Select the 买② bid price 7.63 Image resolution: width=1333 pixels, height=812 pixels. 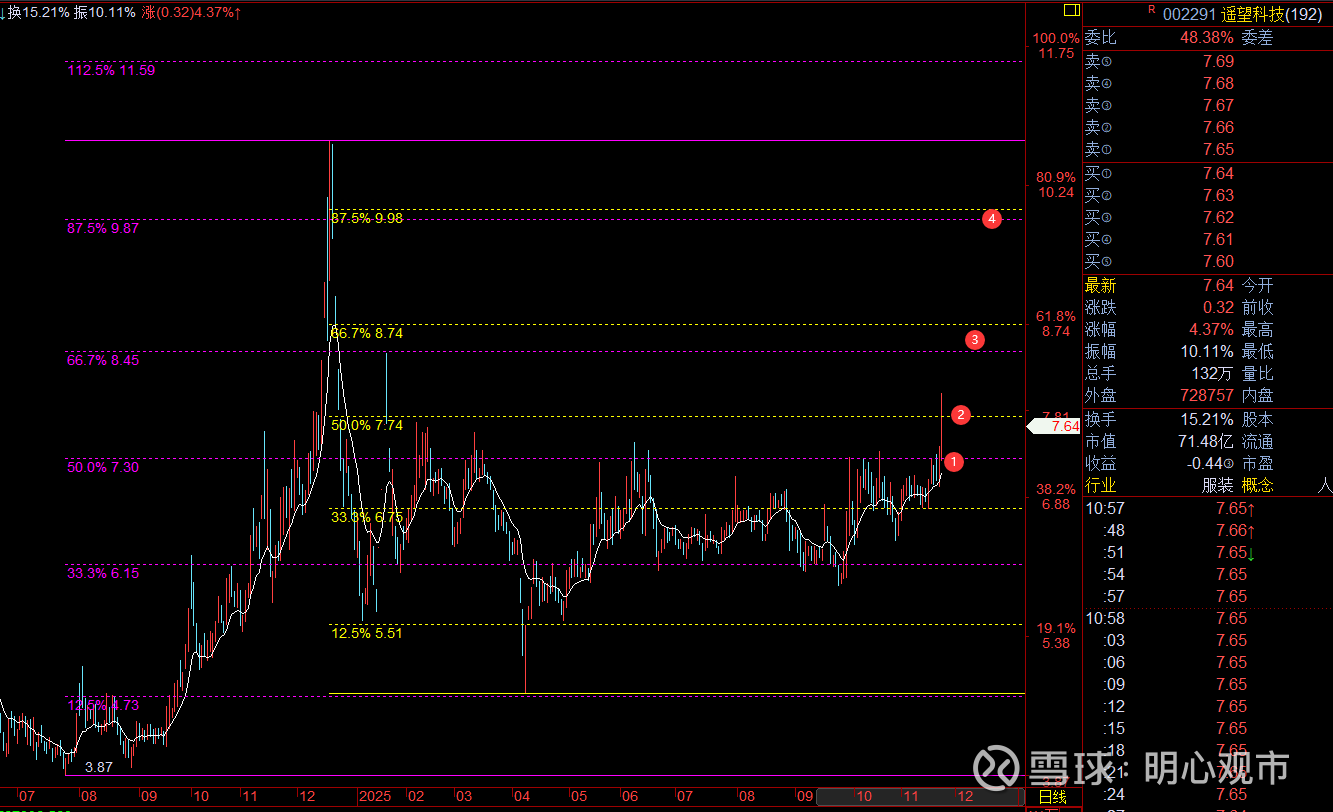pyautogui.click(x=1218, y=195)
